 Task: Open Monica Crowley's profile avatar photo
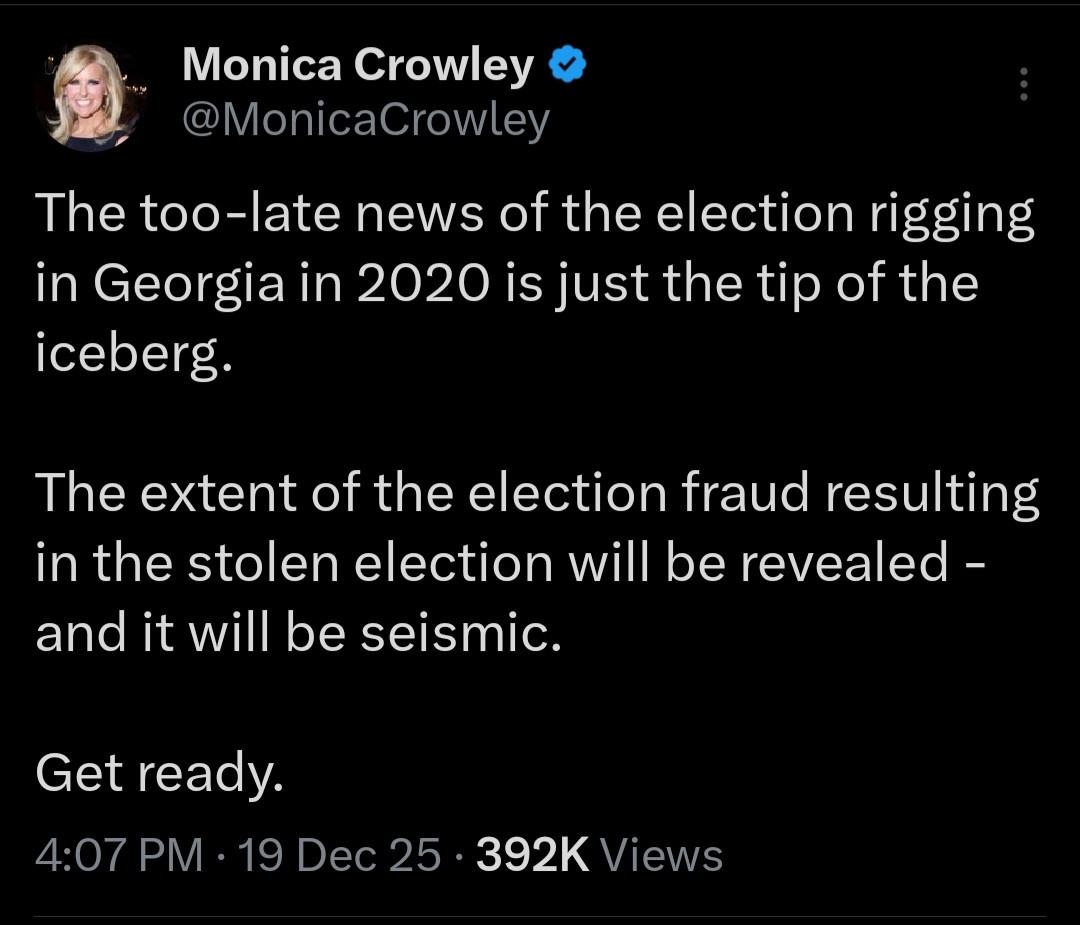coord(91,97)
